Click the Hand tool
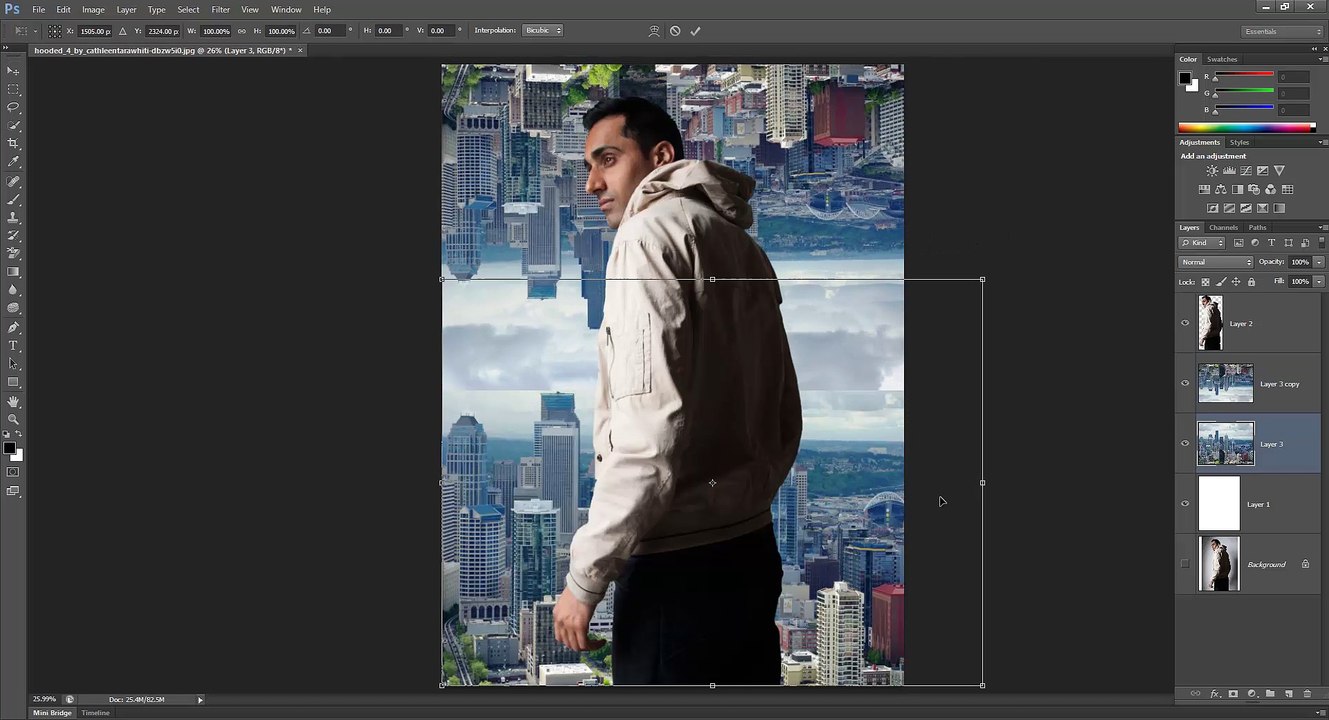The image size is (1329, 720). click(13, 401)
